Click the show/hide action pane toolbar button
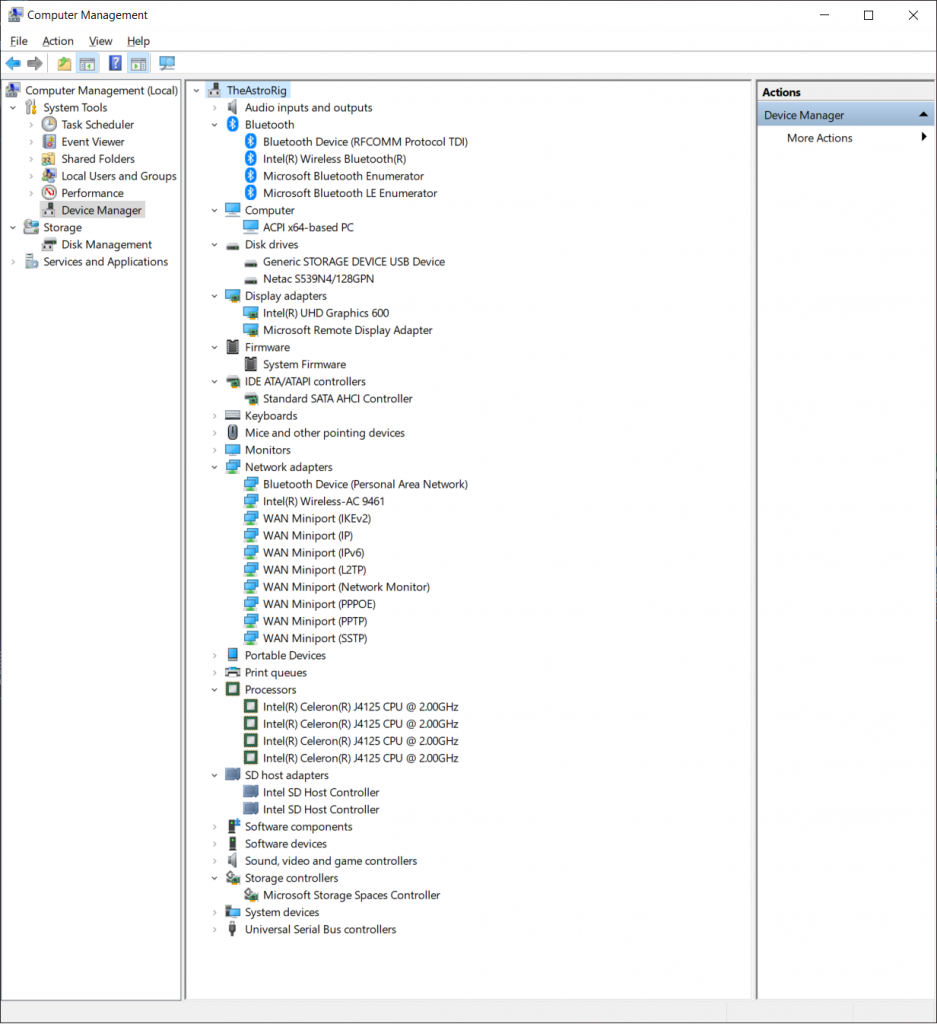 (138, 63)
